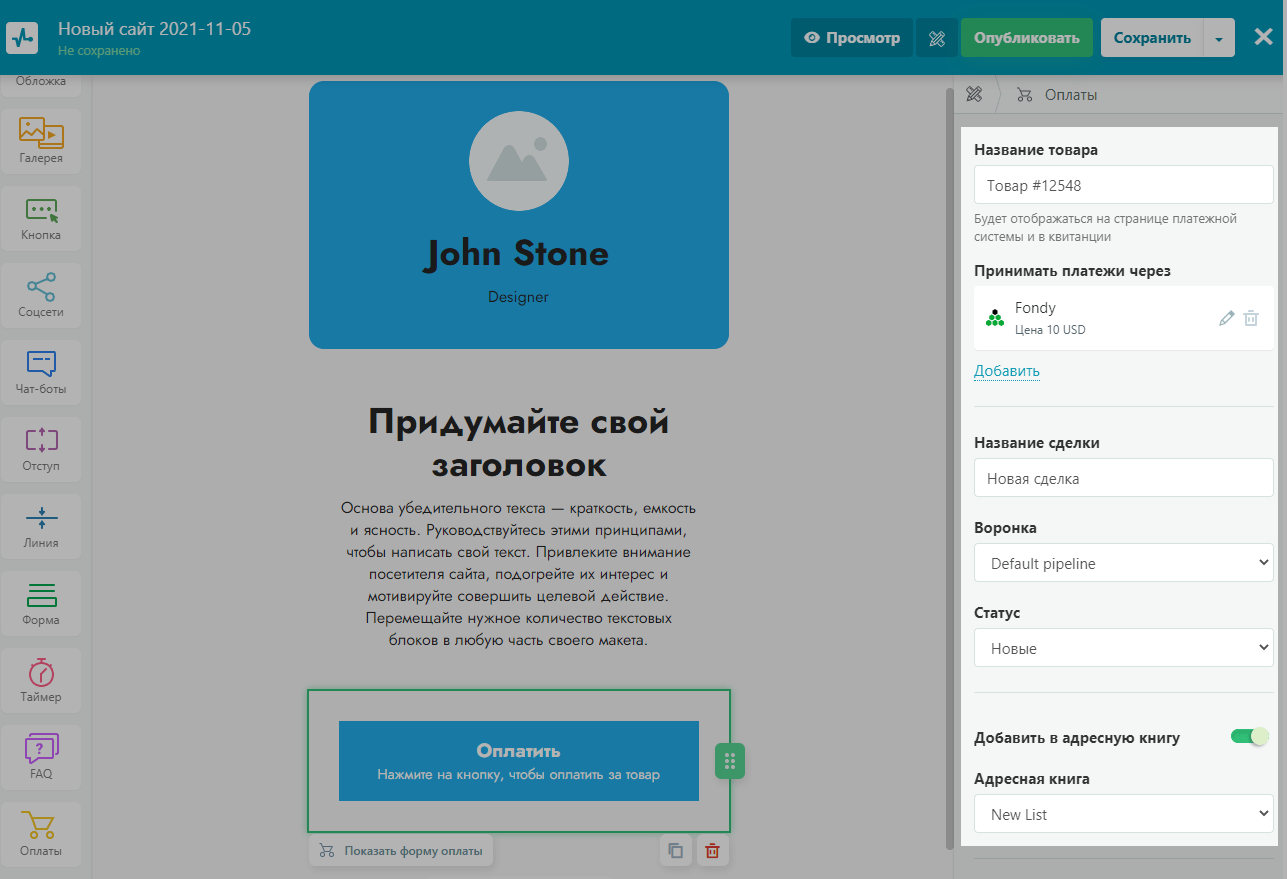Open the address book New List dropdown
This screenshot has width=1287, height=879.
tap(1123, 815)
